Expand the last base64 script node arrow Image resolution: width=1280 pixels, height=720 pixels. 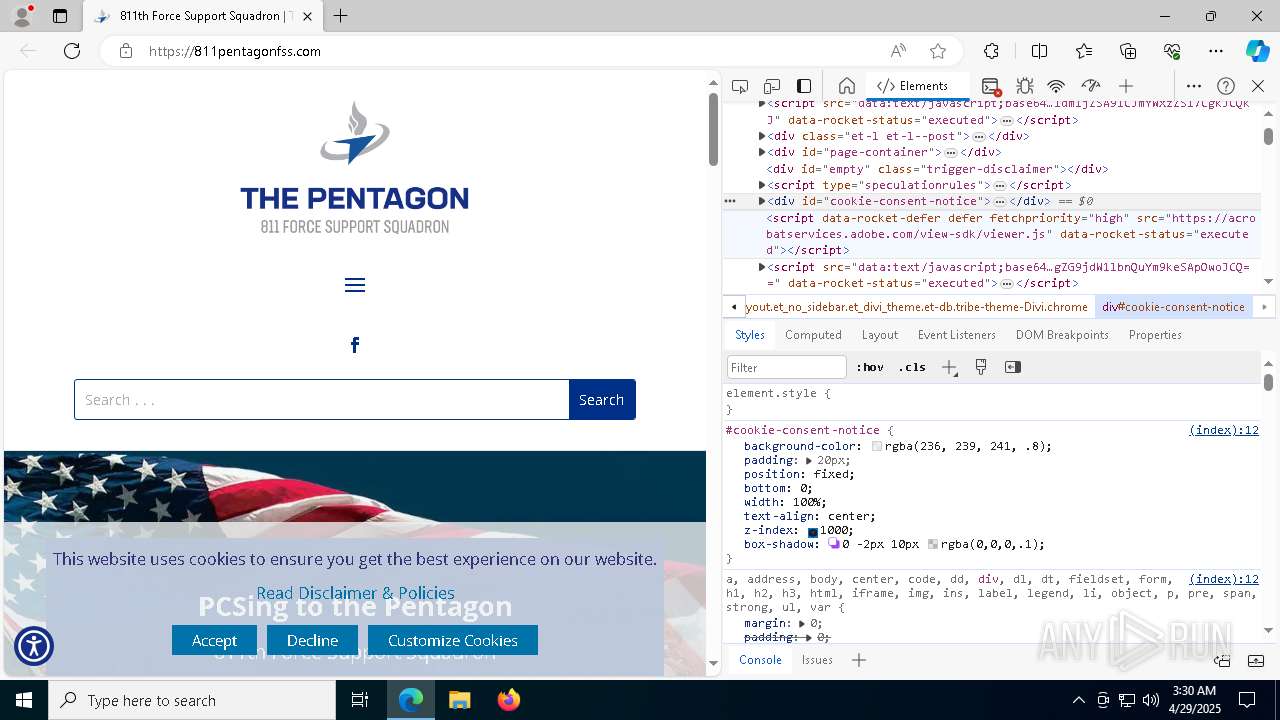click(x=762, y=267)
